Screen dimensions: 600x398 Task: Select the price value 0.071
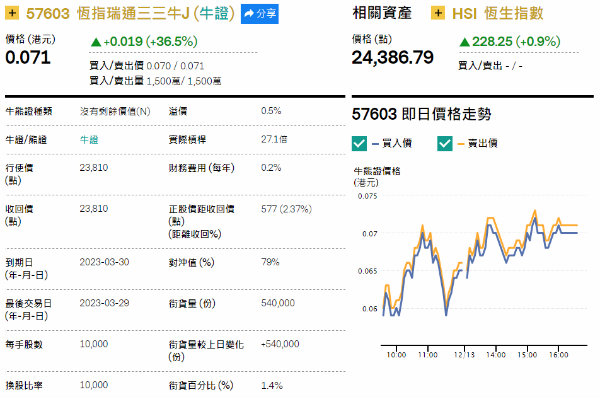28,58
